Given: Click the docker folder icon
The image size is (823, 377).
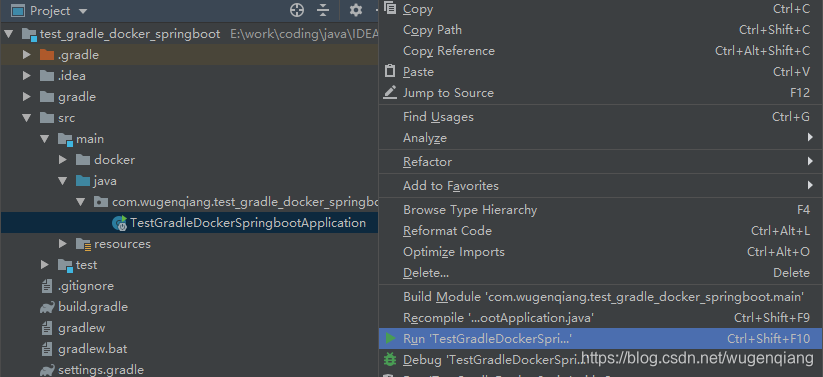Looking at the screenshot, I should (x=83, y=160).
